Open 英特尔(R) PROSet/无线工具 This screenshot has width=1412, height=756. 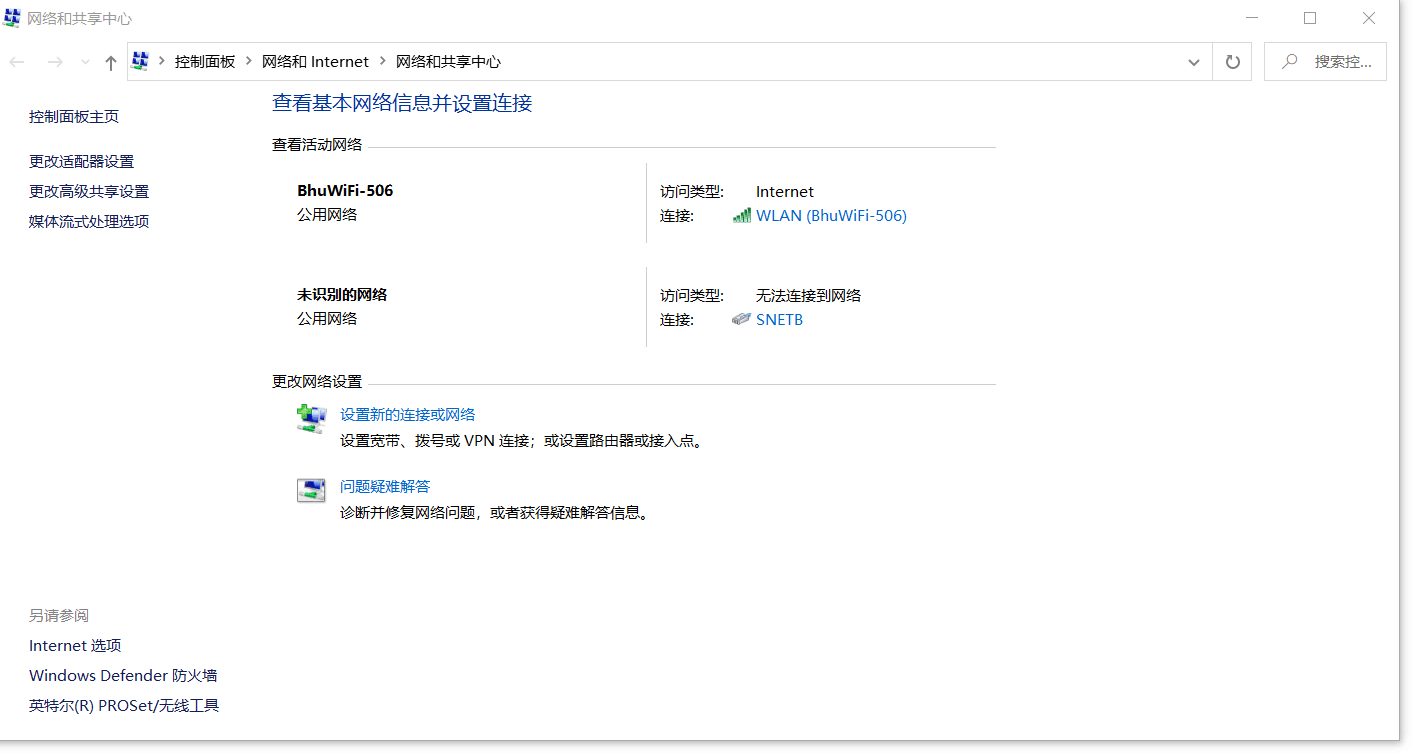(x=124, y=705)
